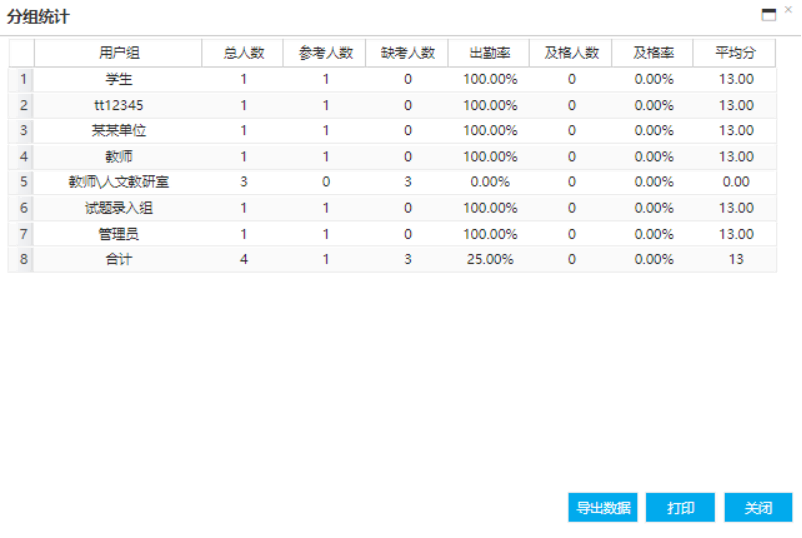Screen dimensions: 802x538
Task: Click the 试题录入组 row
Action: pos(118,208)
